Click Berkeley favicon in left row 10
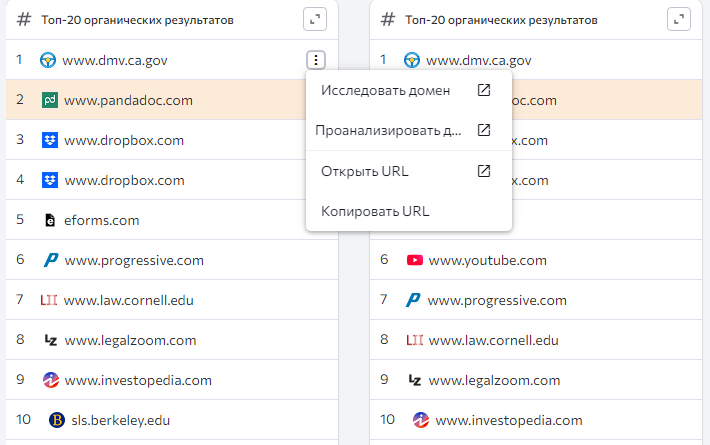 point(57,420)
